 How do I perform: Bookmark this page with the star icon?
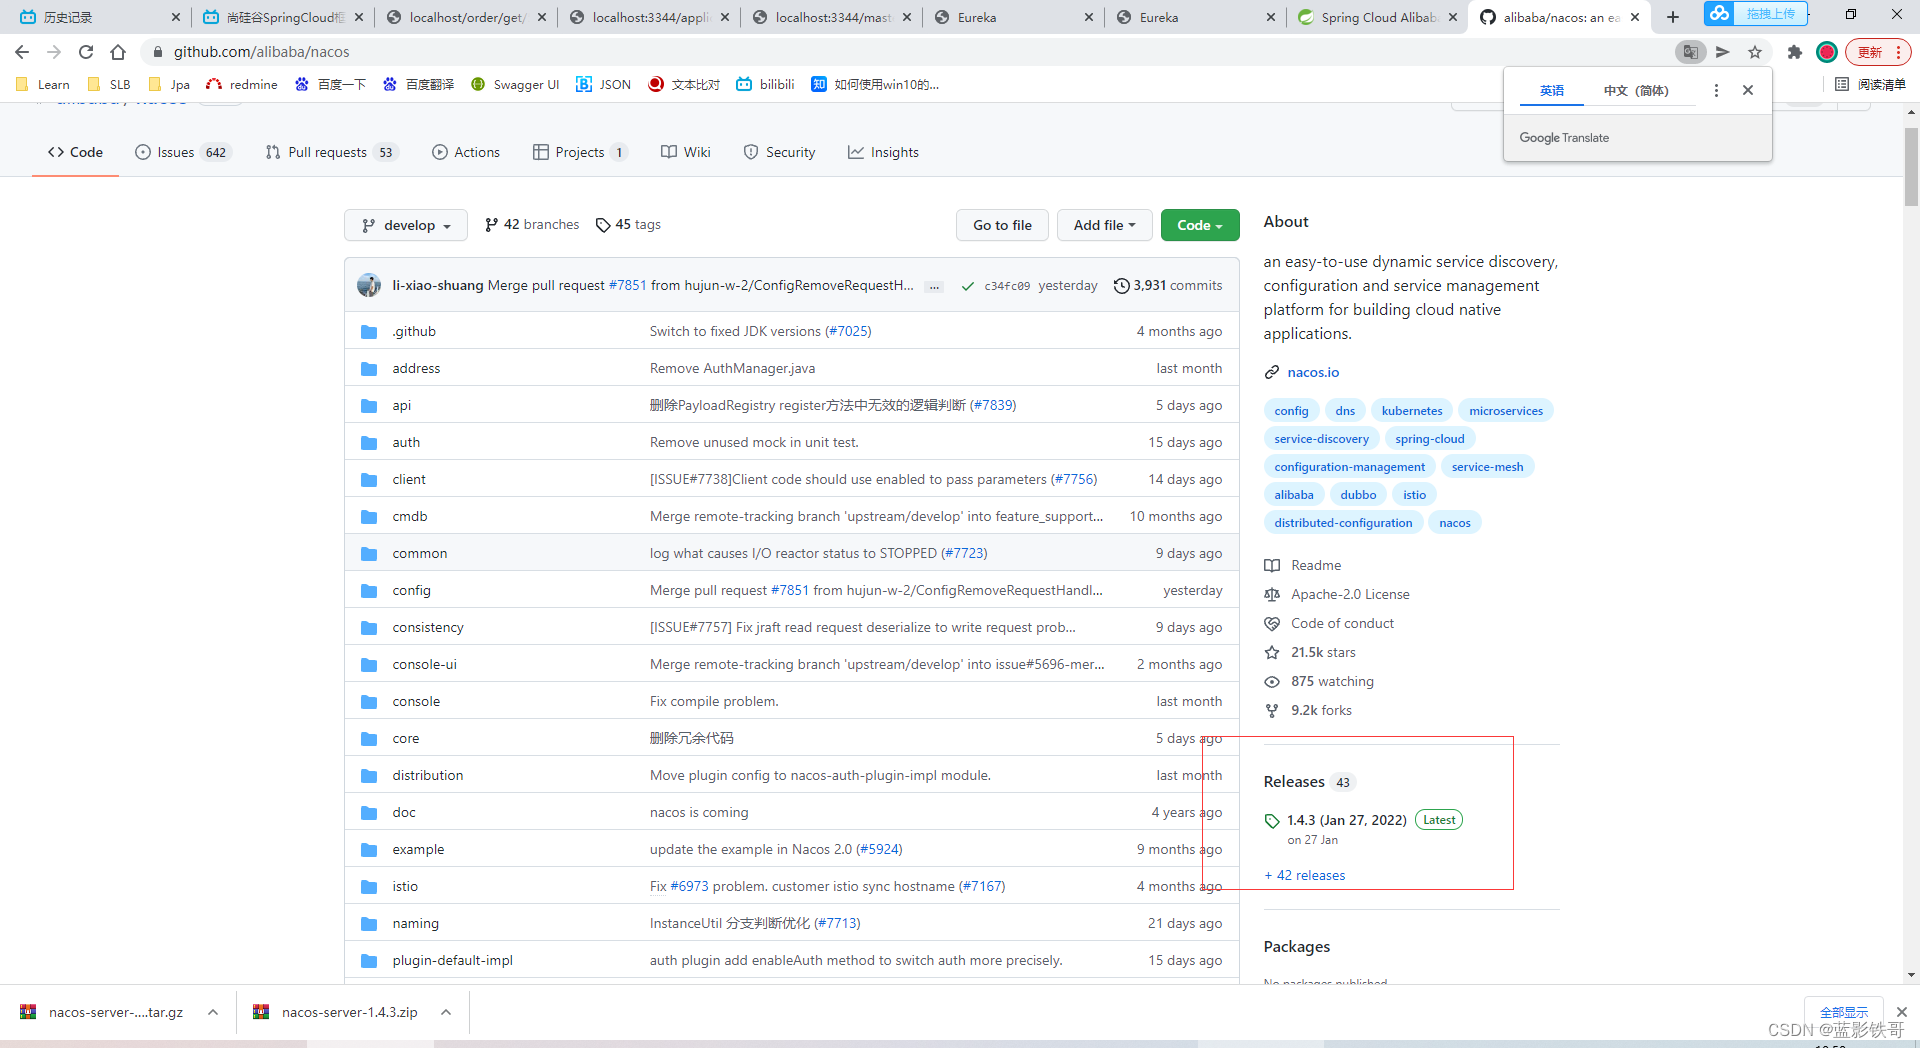point(1755,52)
